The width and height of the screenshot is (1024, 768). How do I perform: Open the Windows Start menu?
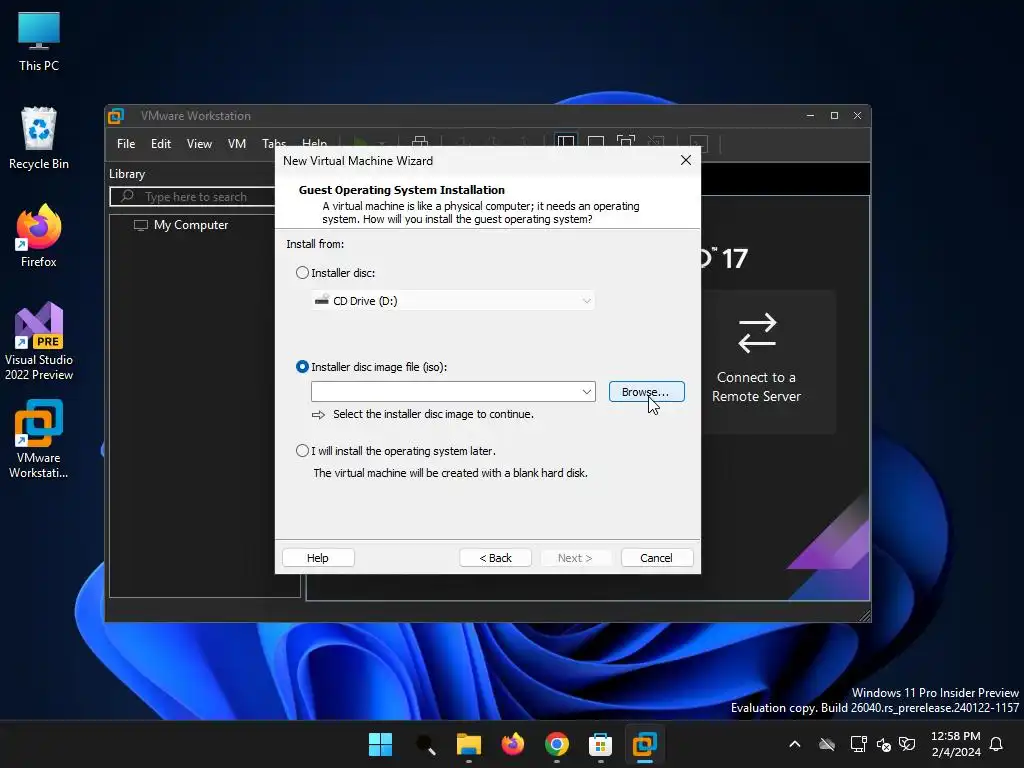[x=381, y=744]
